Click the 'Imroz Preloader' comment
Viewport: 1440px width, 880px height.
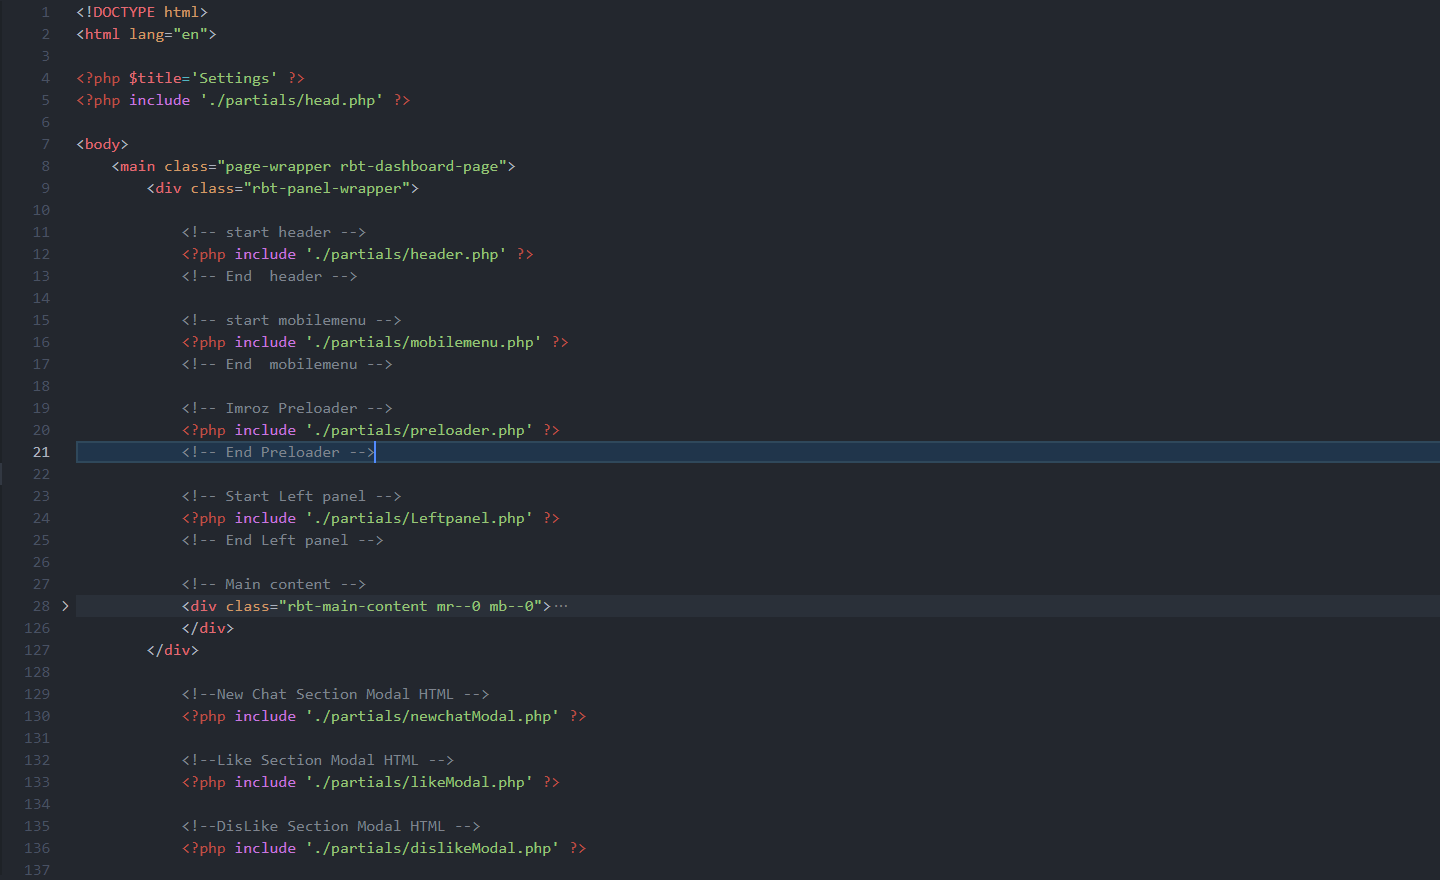coord(287,408)
